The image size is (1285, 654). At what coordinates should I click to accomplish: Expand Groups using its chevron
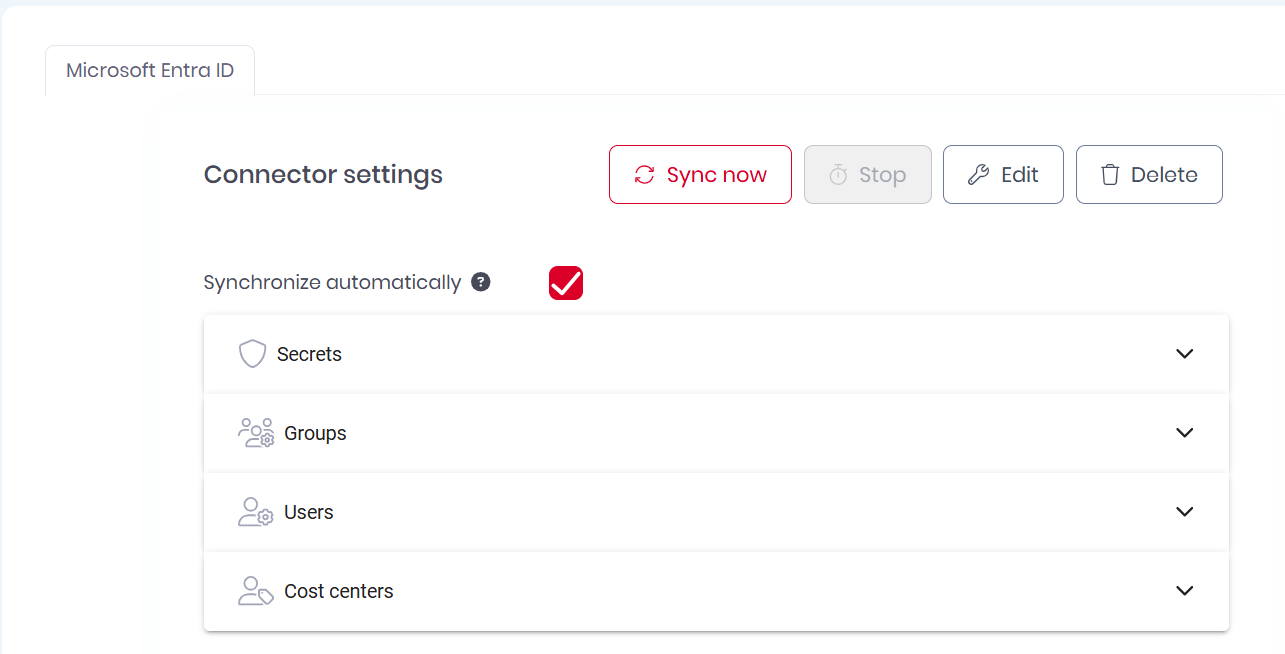tap(1185, 433)
